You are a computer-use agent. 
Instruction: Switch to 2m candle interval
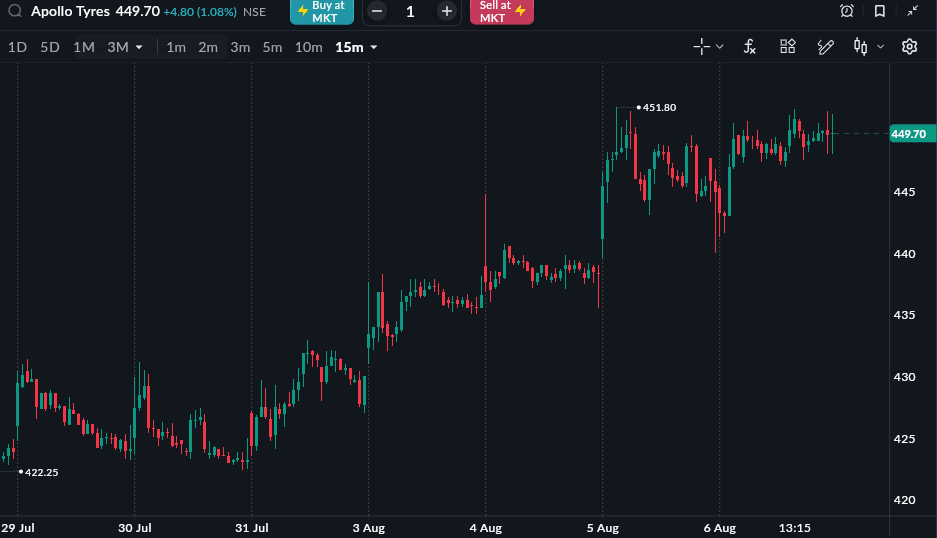208,47
